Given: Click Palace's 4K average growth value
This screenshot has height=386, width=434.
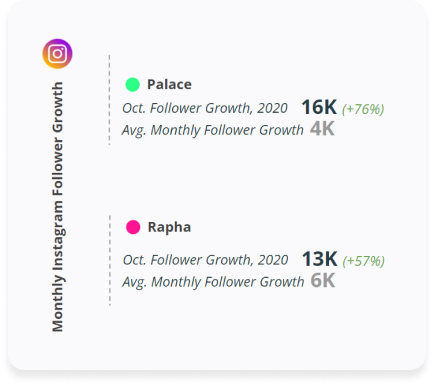Looking at the screenshot, I should coord(322,129).
